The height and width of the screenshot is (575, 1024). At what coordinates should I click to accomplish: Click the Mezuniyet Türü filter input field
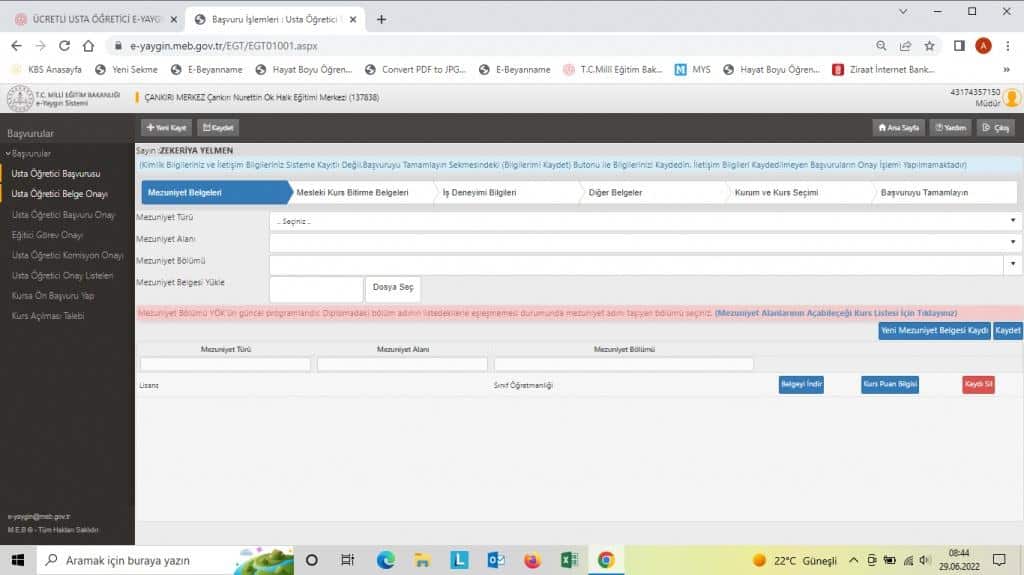225,364
